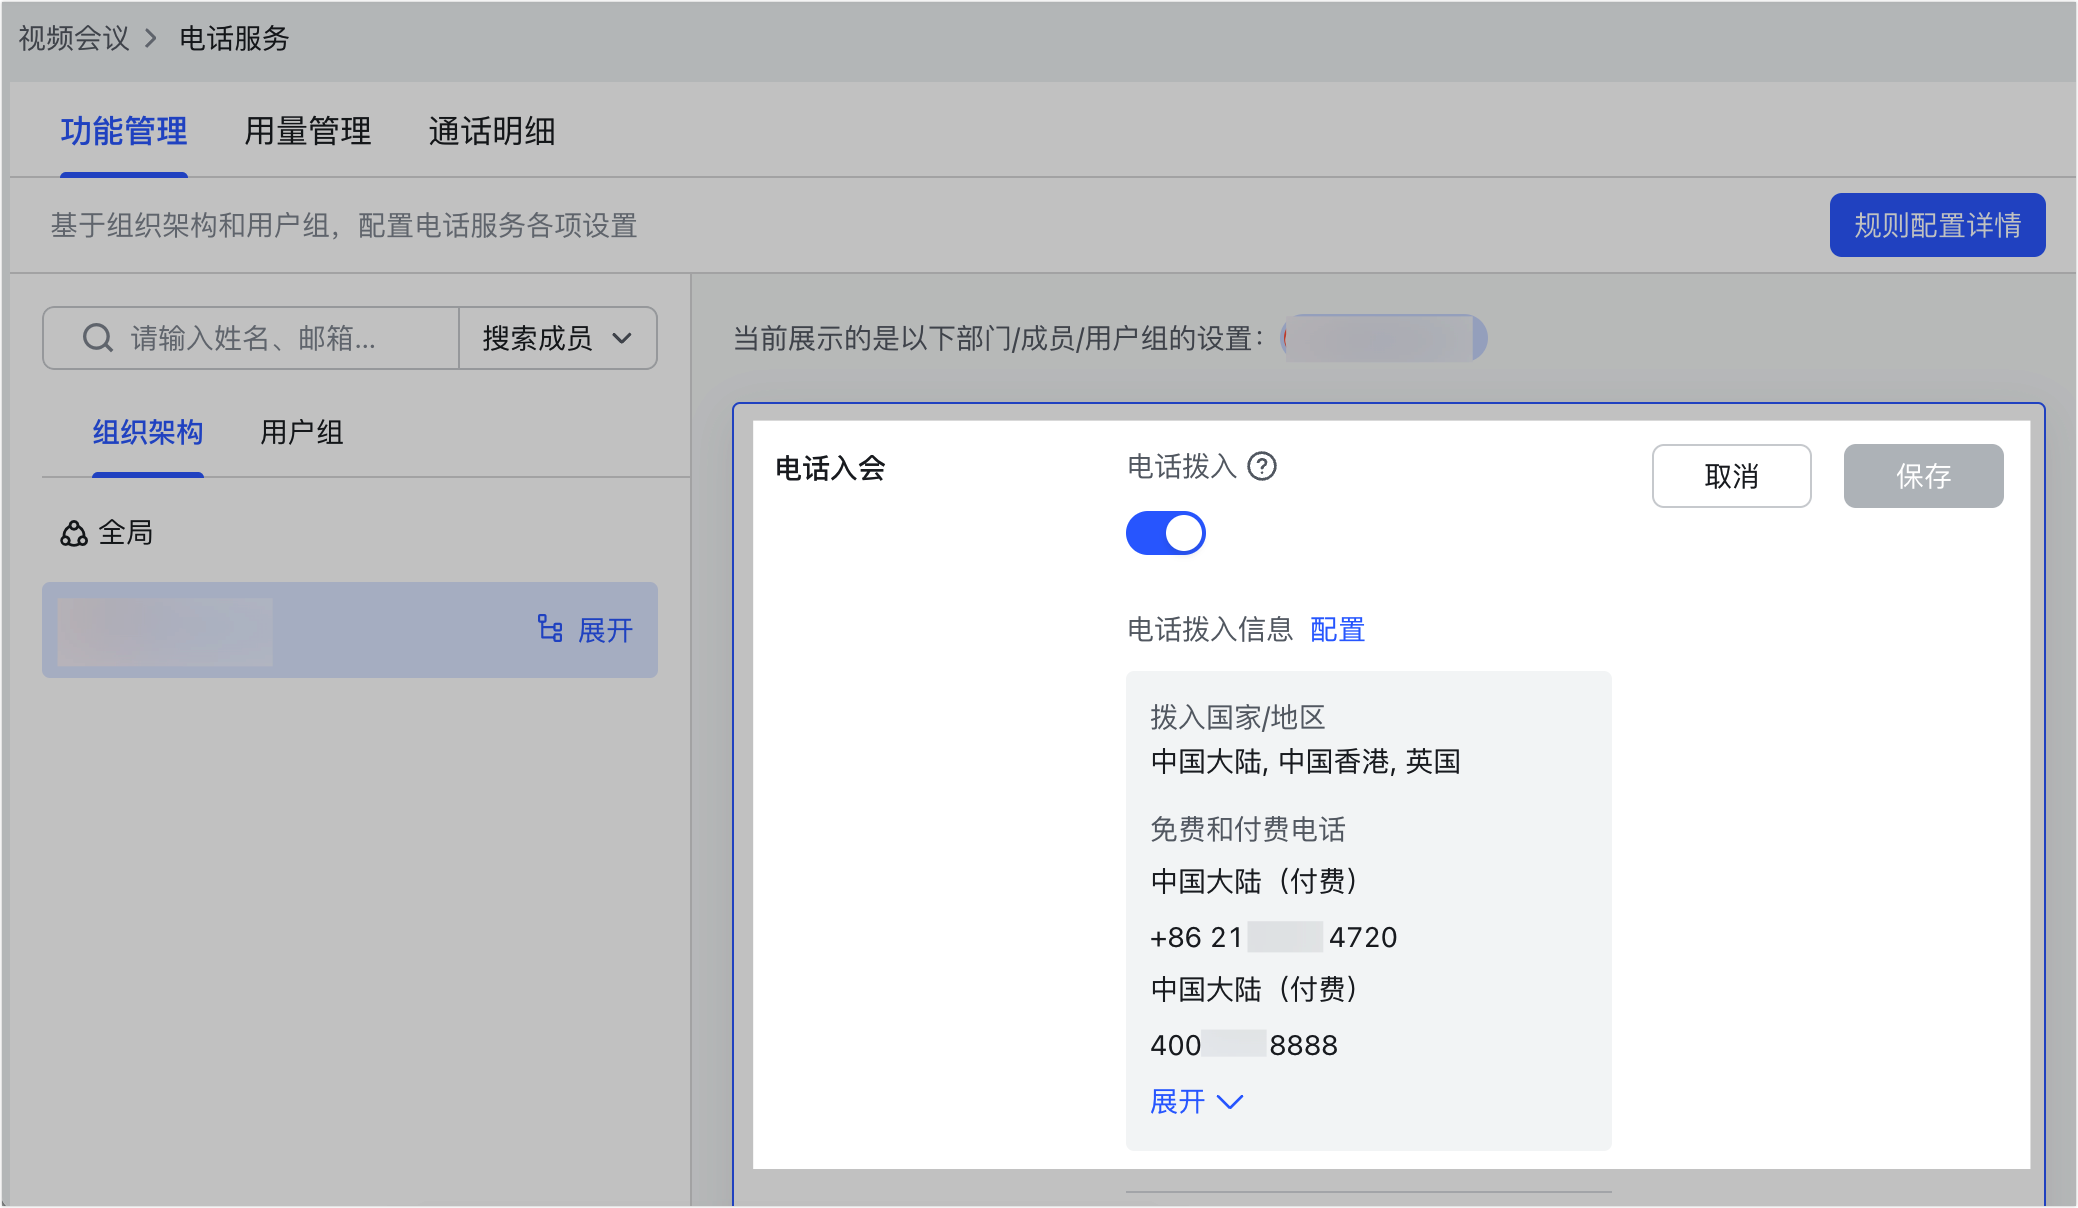Click the 取消 button
The image size is (2078, 1208).
pos(1731,476)
